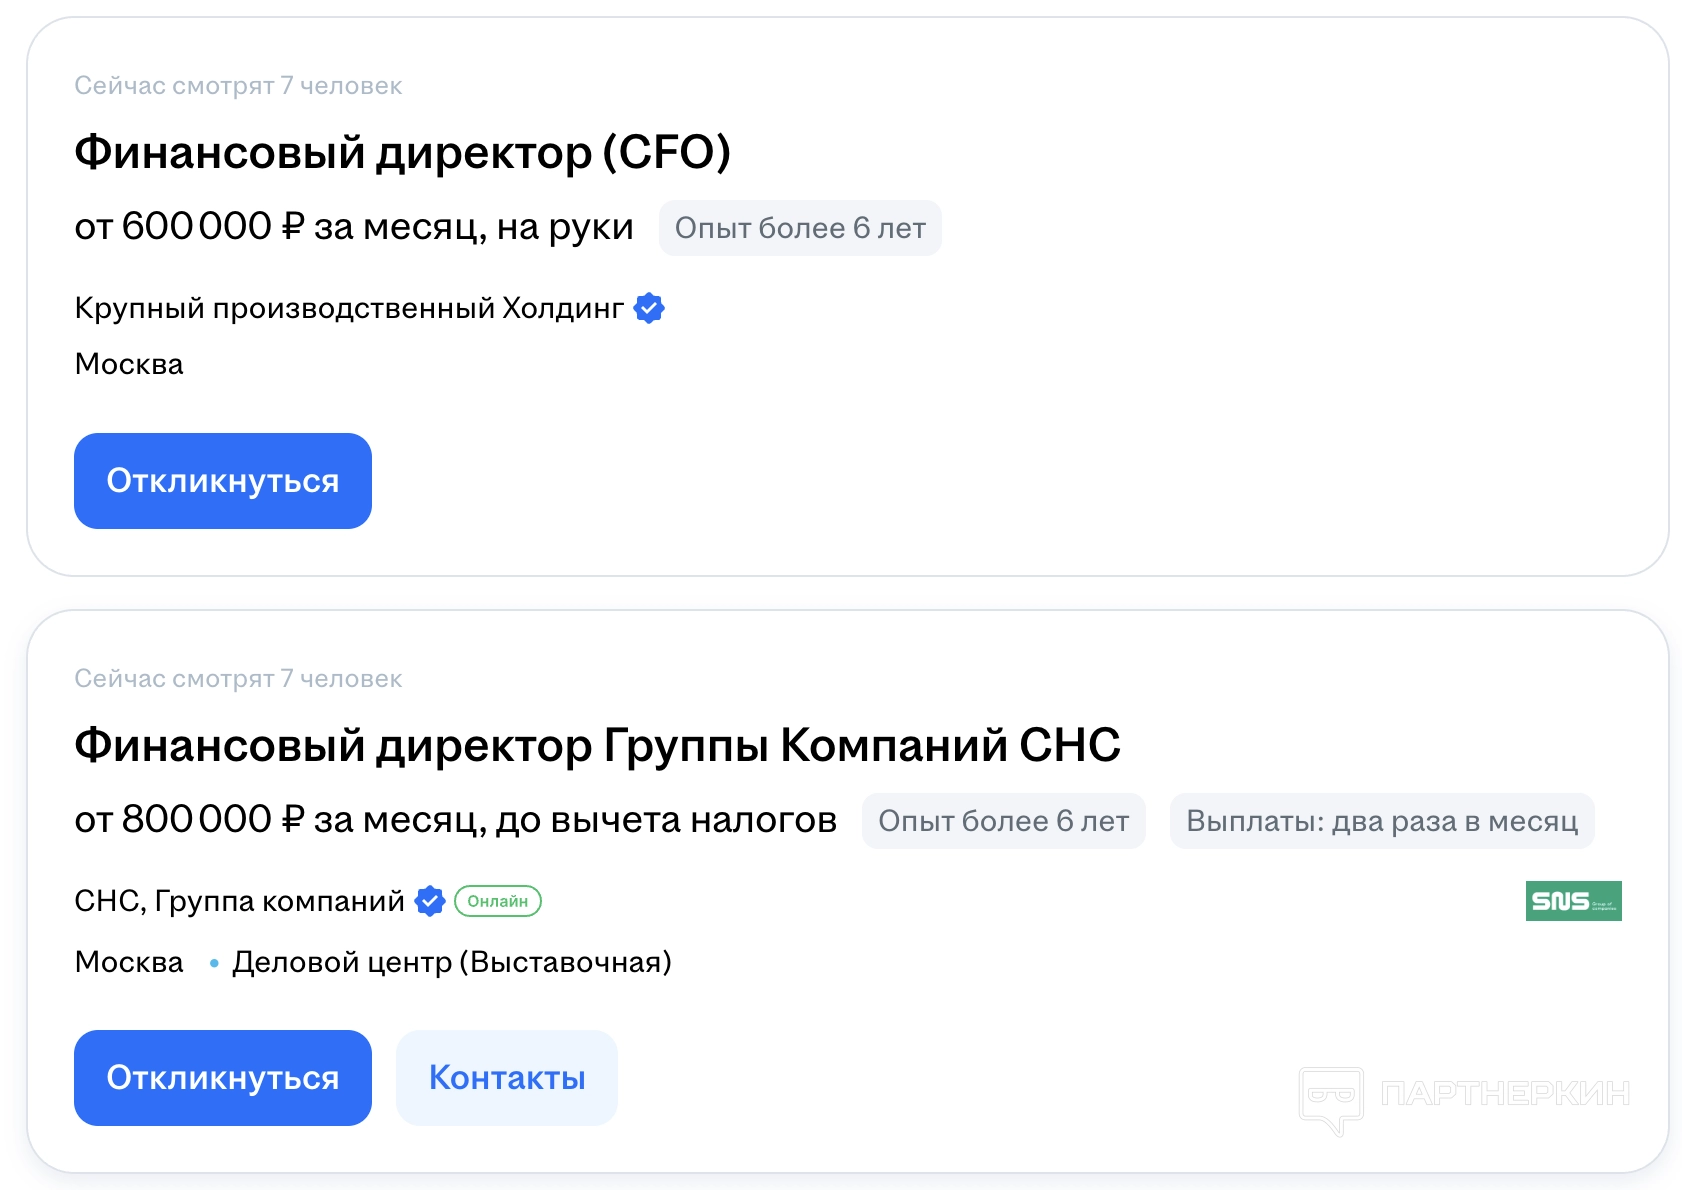Click the blue metro dot before Деловой центр

point(214,963)
